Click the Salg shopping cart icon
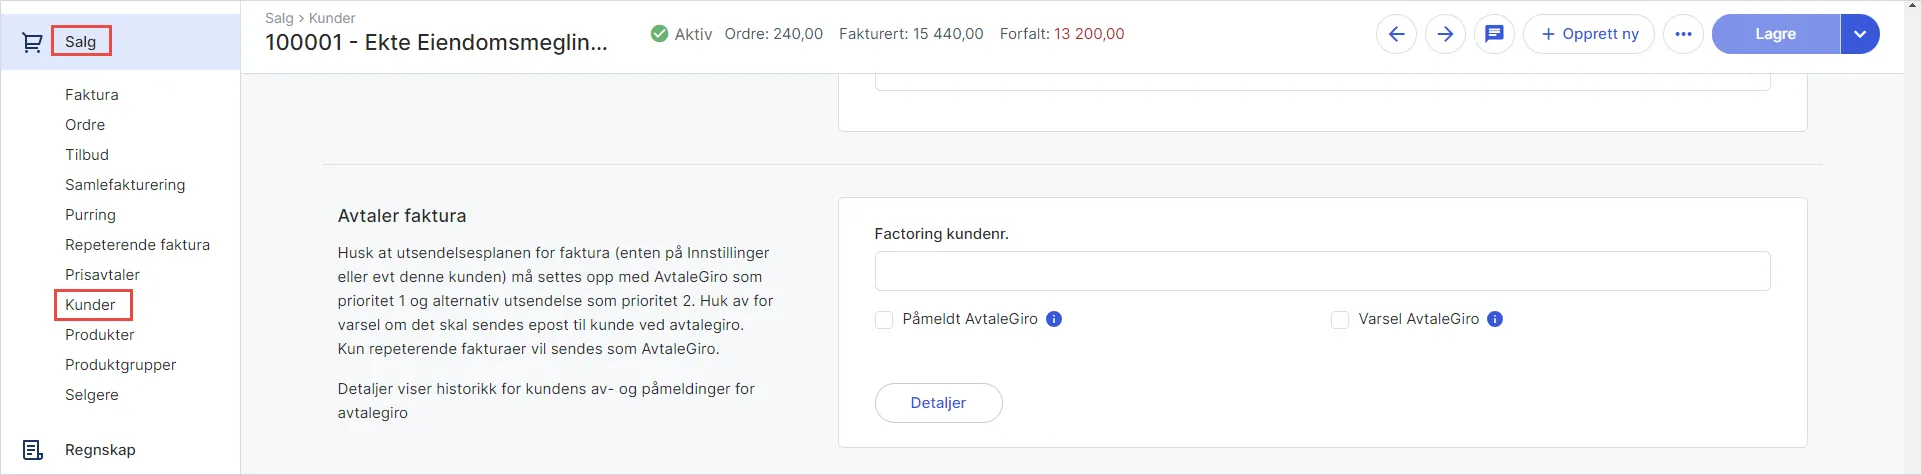 click(32, 42)
